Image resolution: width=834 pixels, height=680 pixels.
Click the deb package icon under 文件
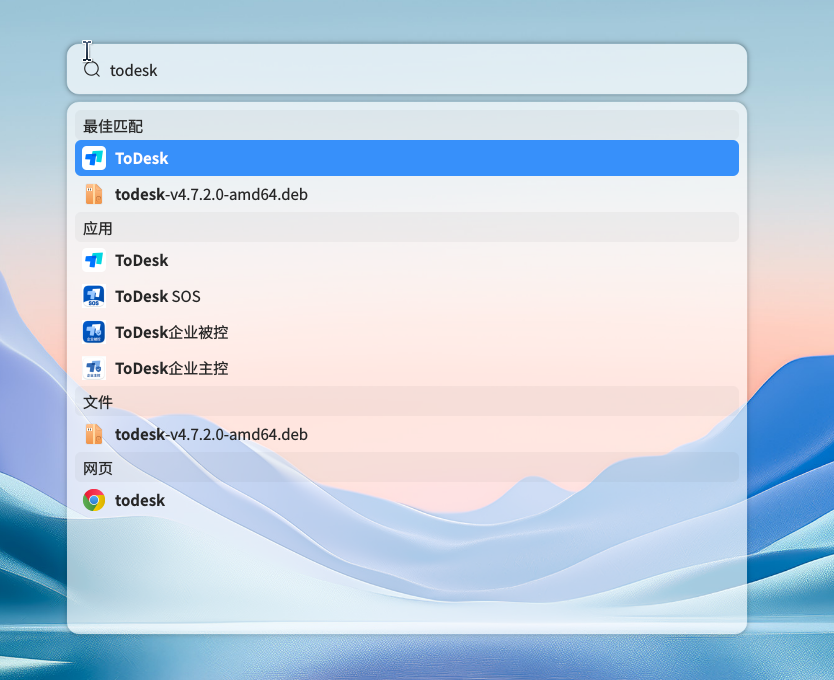(94, 434)
